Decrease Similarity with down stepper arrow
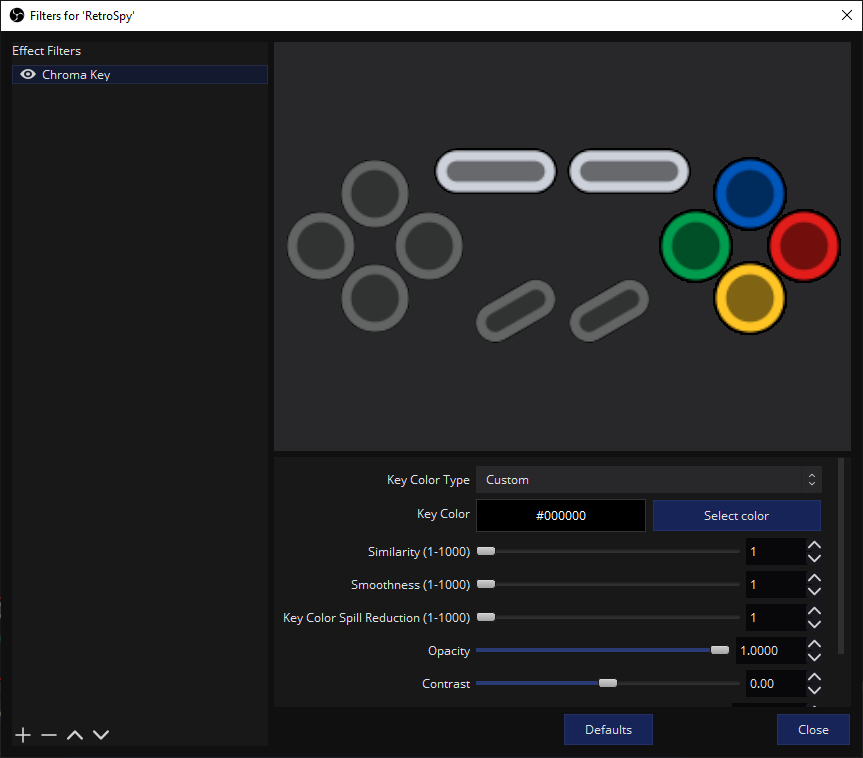The width and height of the screenshot is (863, 758). 814,558
